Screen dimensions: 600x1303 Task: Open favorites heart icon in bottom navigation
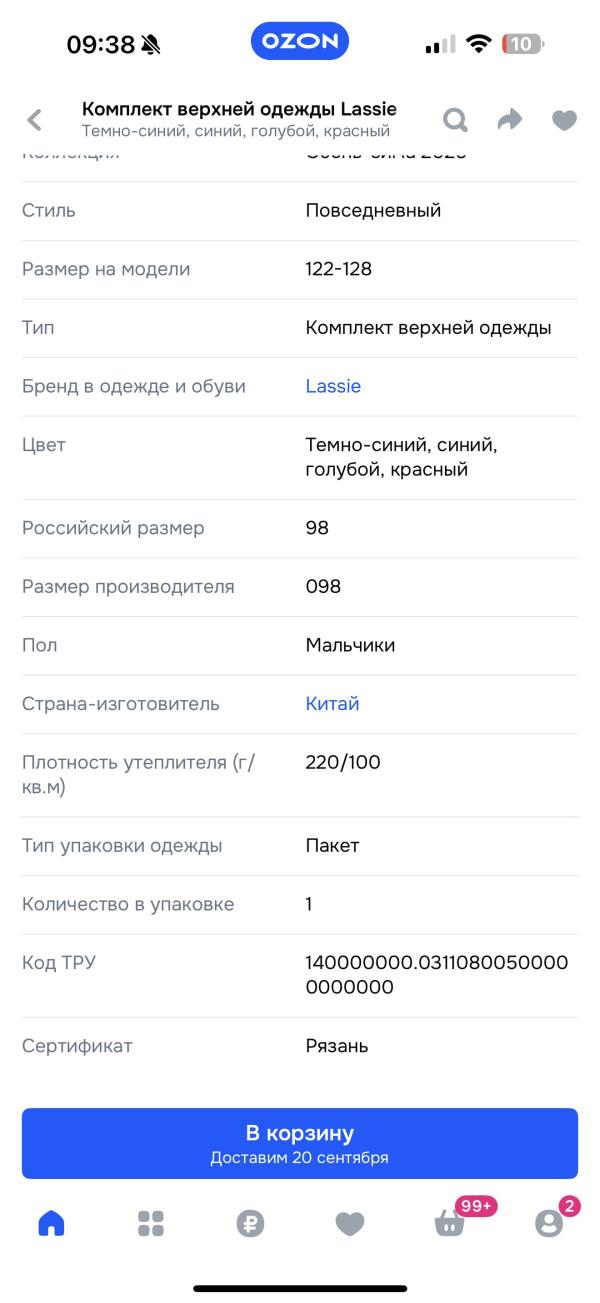click(x=350, y=1221)
